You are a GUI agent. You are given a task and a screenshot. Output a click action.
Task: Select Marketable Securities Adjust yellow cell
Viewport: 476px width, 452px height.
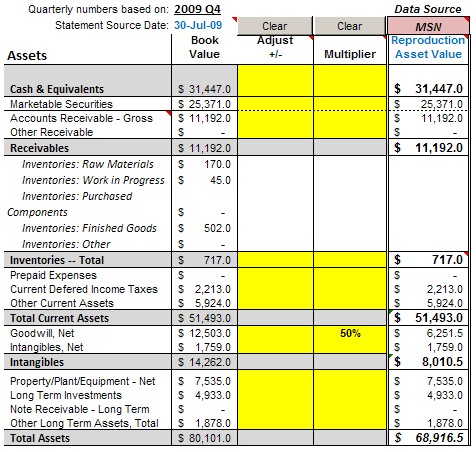click(x=275, y=104)
